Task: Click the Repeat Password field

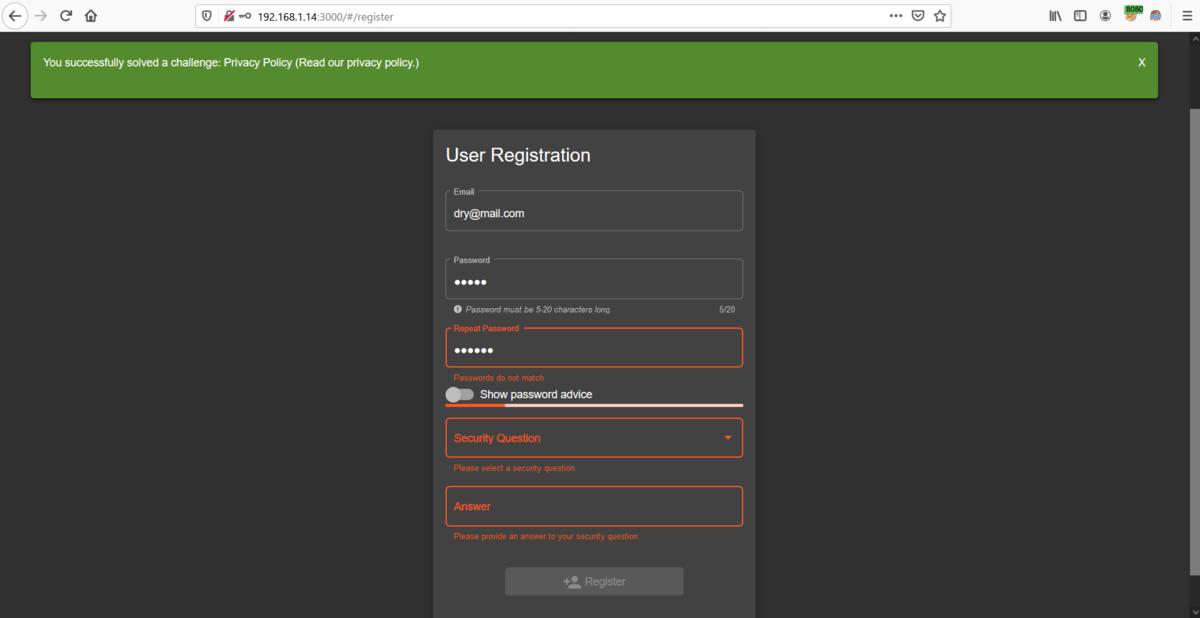Action: coord(594,347)
